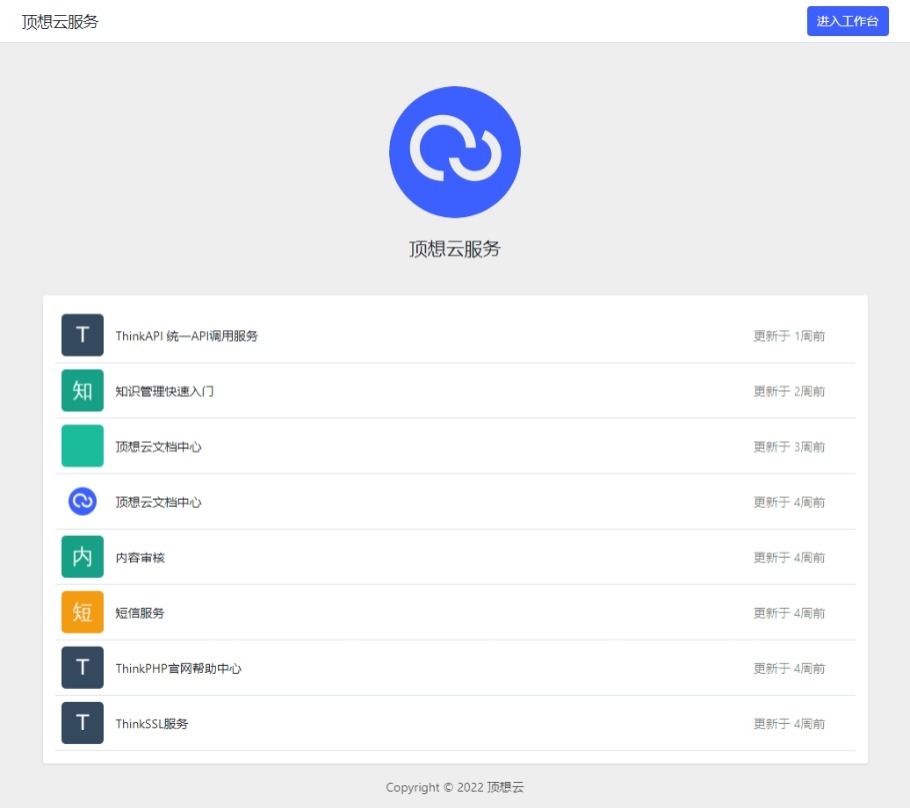Screen dimensions: 910x808
Task: Click the orange '短' SMS service icon
Action: click(x=81, y=612)
